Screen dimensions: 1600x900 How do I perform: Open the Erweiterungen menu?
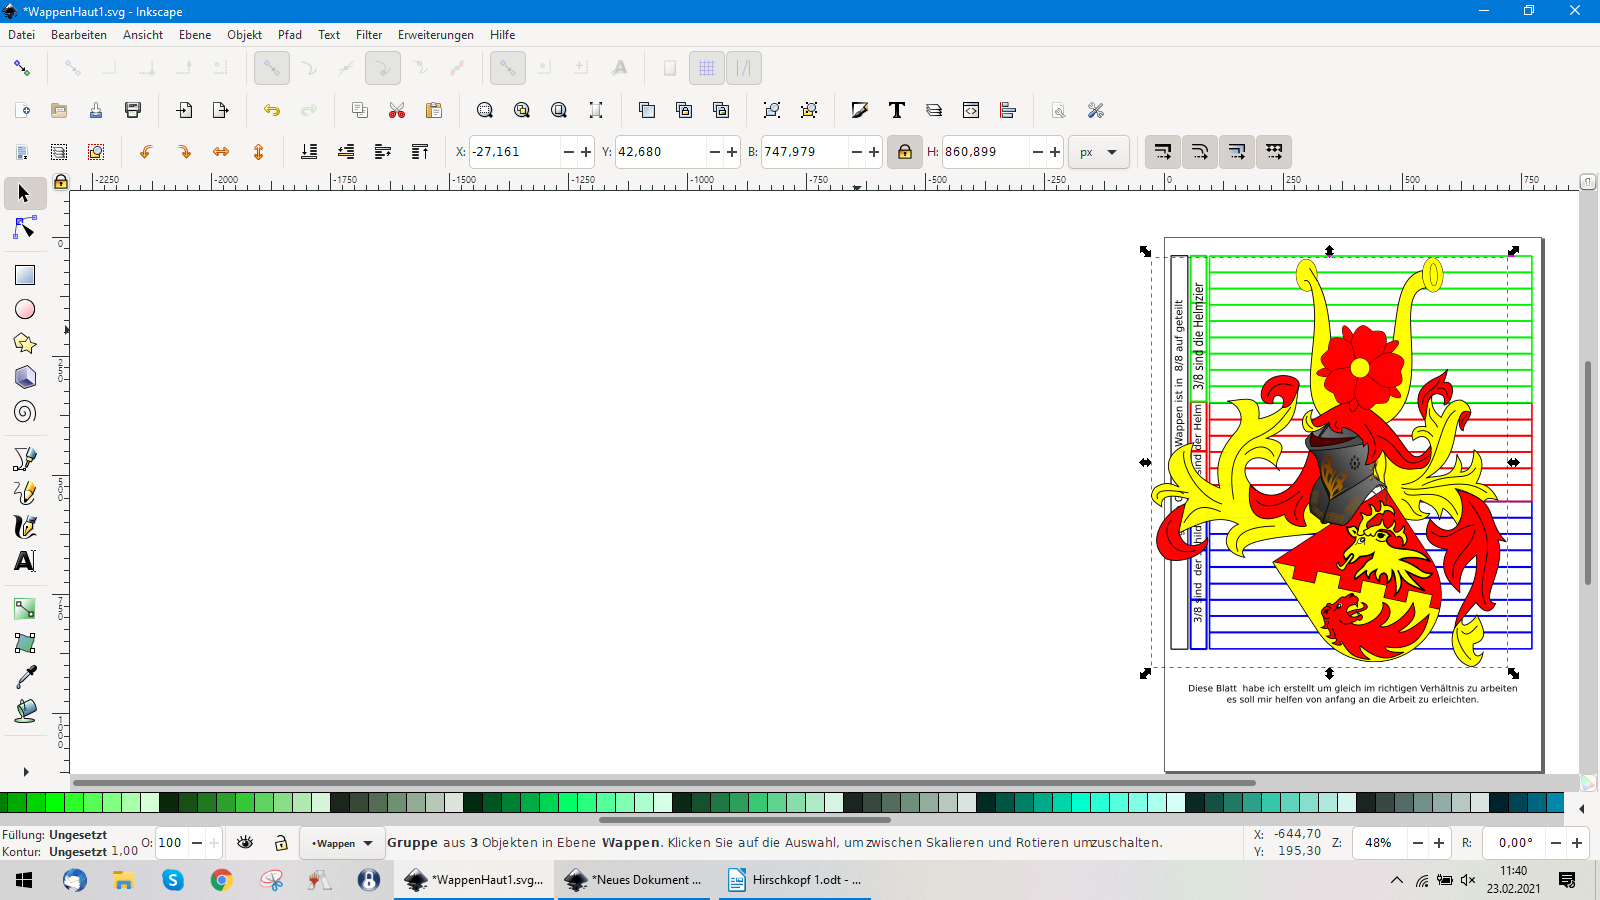(x=435, y=35)
